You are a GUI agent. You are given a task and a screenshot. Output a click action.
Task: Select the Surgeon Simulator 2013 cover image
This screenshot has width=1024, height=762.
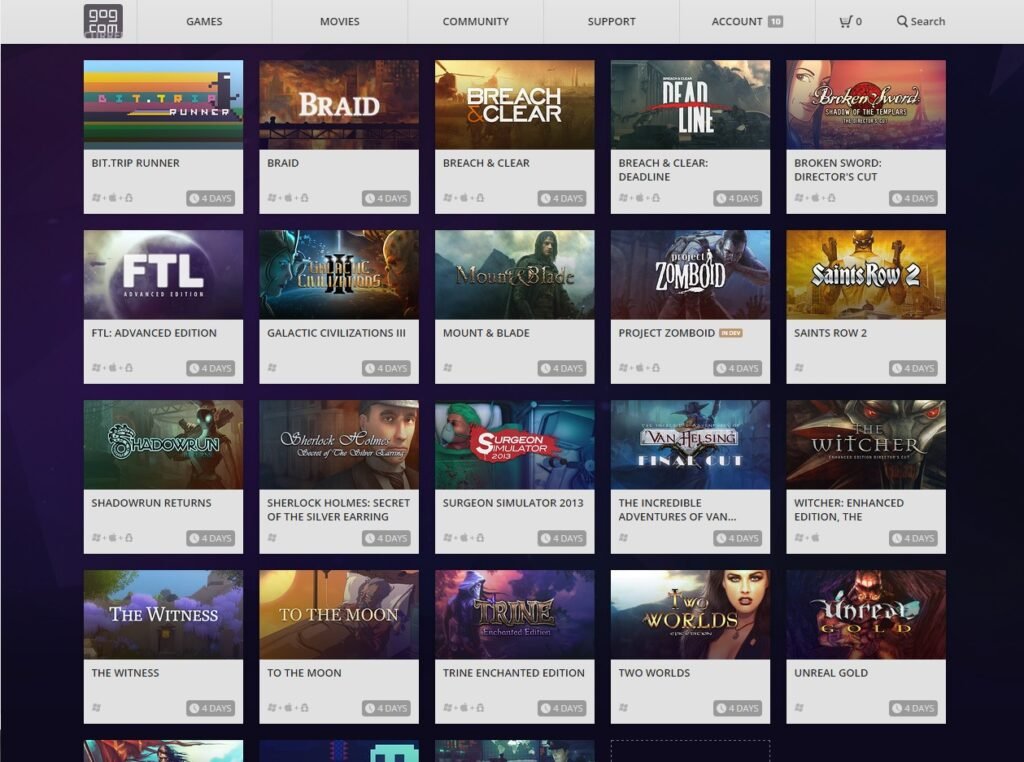pyautogui.click(x=514, y=445)
